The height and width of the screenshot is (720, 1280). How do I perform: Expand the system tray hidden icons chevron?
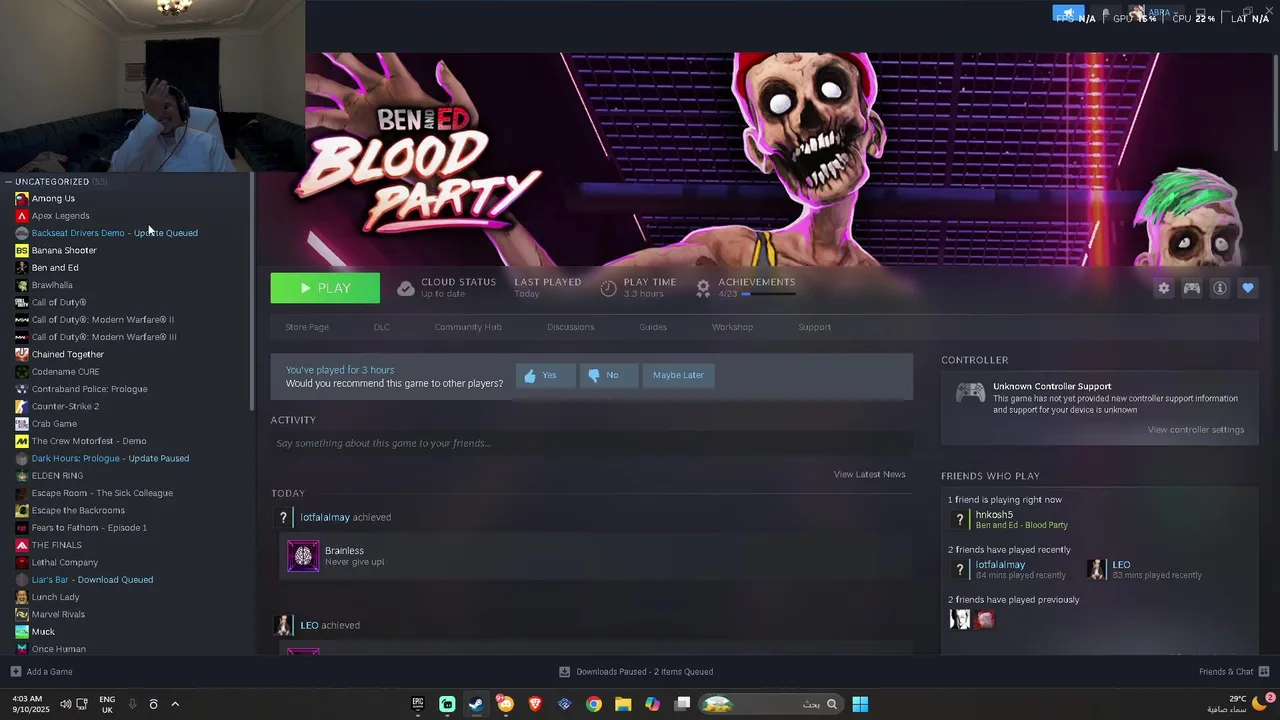[175, 704]
